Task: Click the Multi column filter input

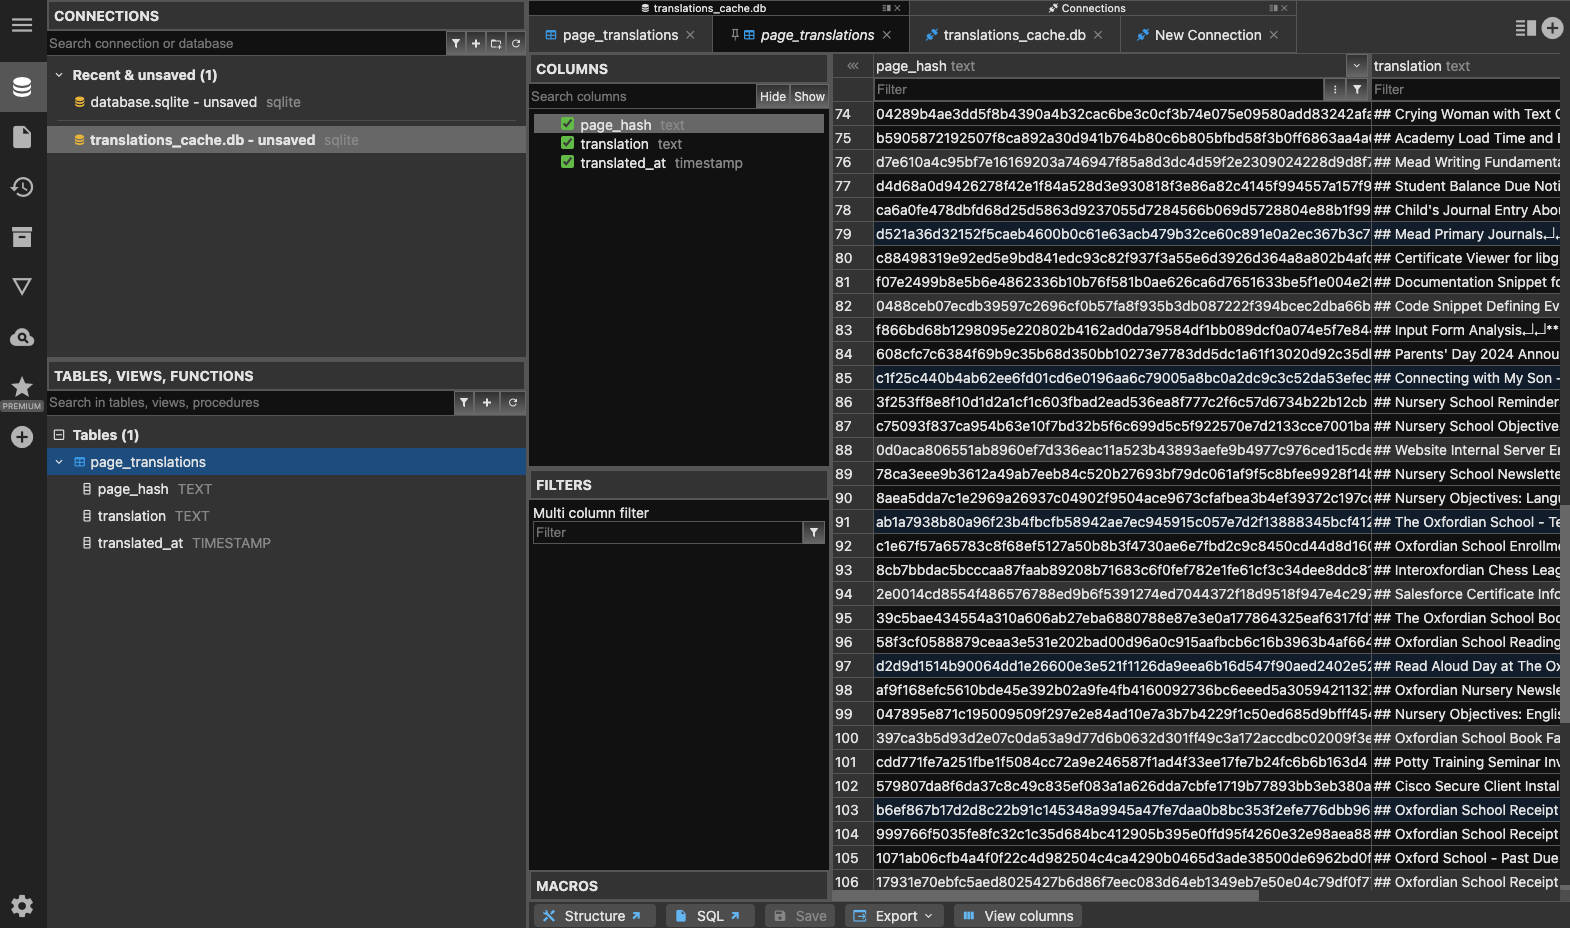Action: point(667,533)
